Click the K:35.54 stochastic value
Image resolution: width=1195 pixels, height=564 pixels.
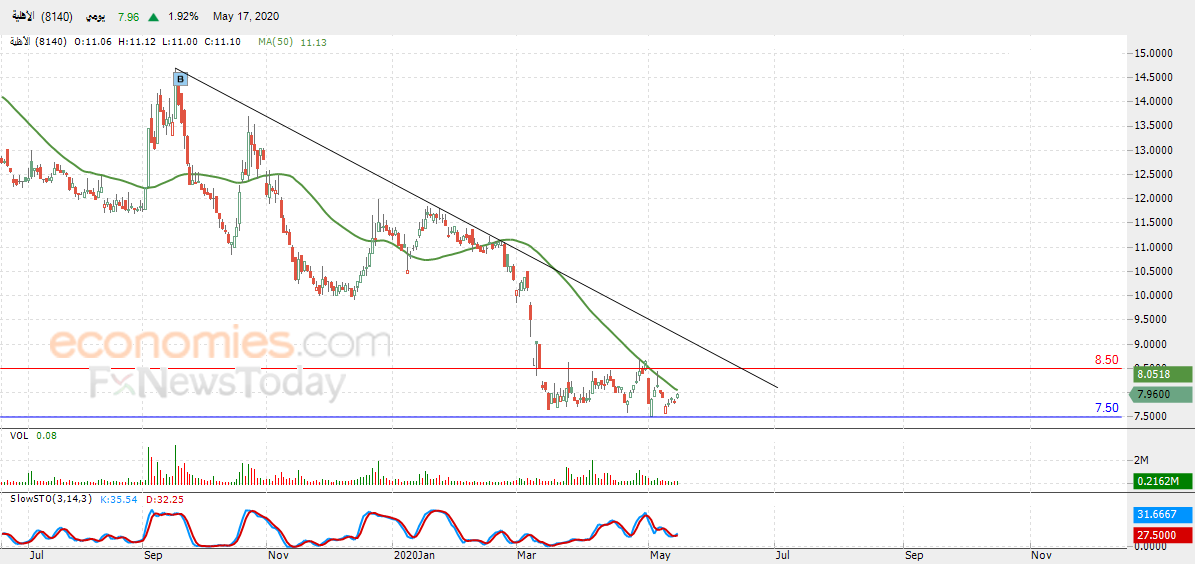point(119,499)
